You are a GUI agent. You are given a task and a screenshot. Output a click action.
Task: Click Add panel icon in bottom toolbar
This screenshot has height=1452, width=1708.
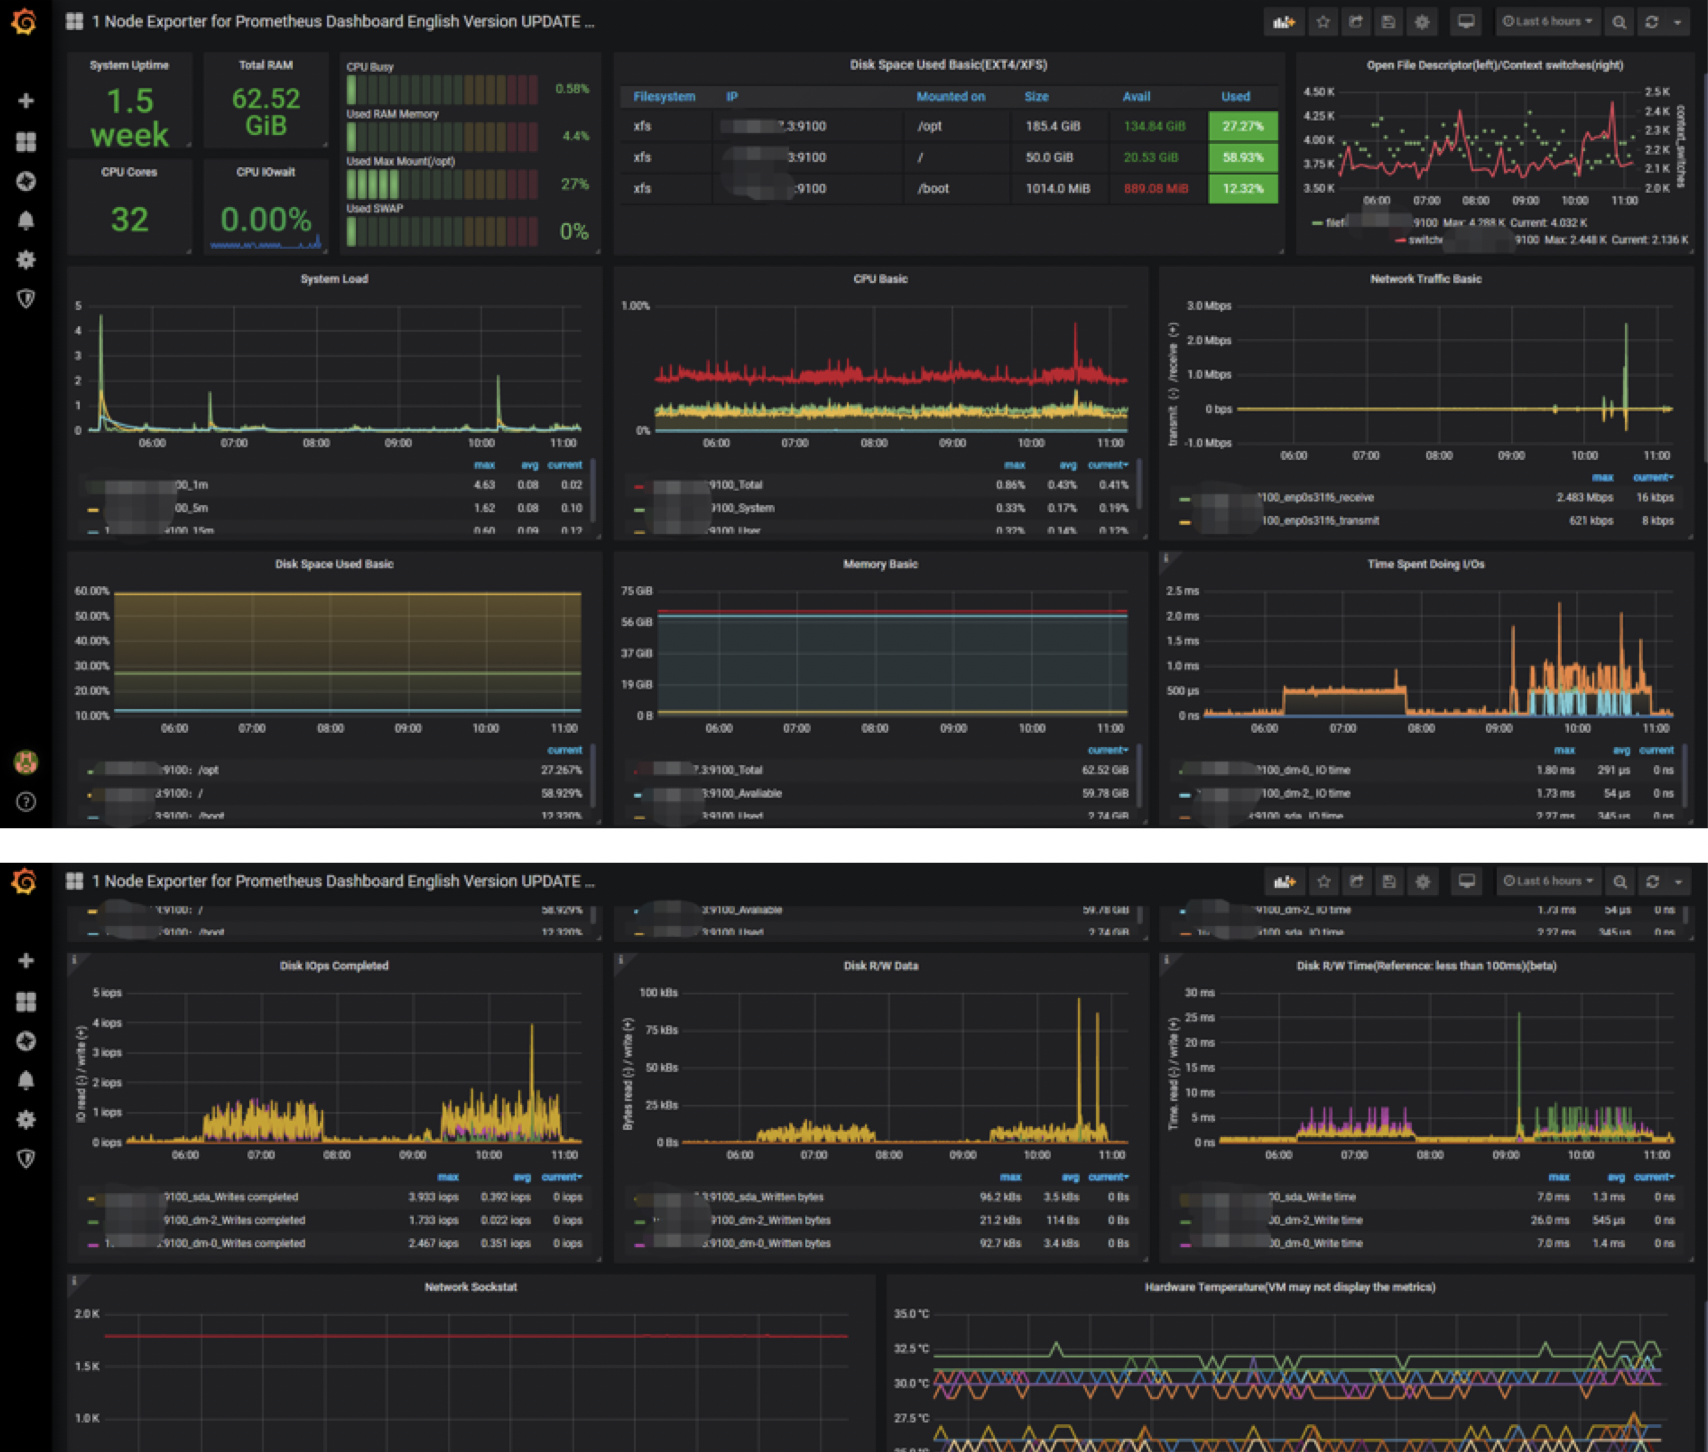(x=1284, y=881)
